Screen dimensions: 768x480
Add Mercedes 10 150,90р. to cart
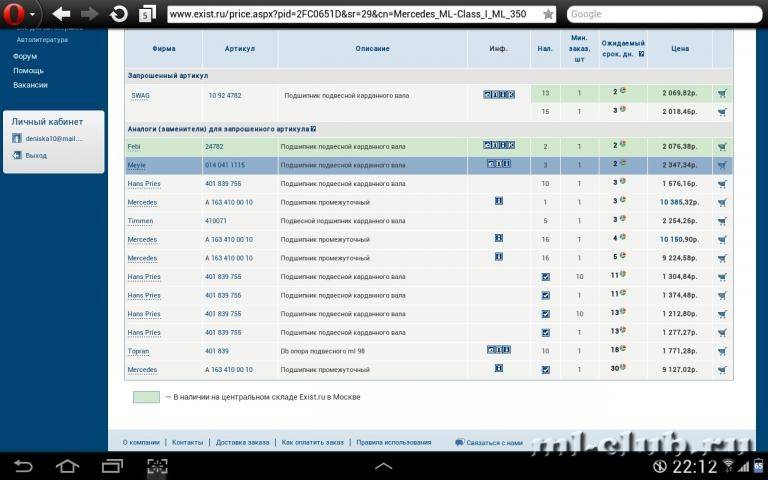pyautogui.click(x=722, y=240)
